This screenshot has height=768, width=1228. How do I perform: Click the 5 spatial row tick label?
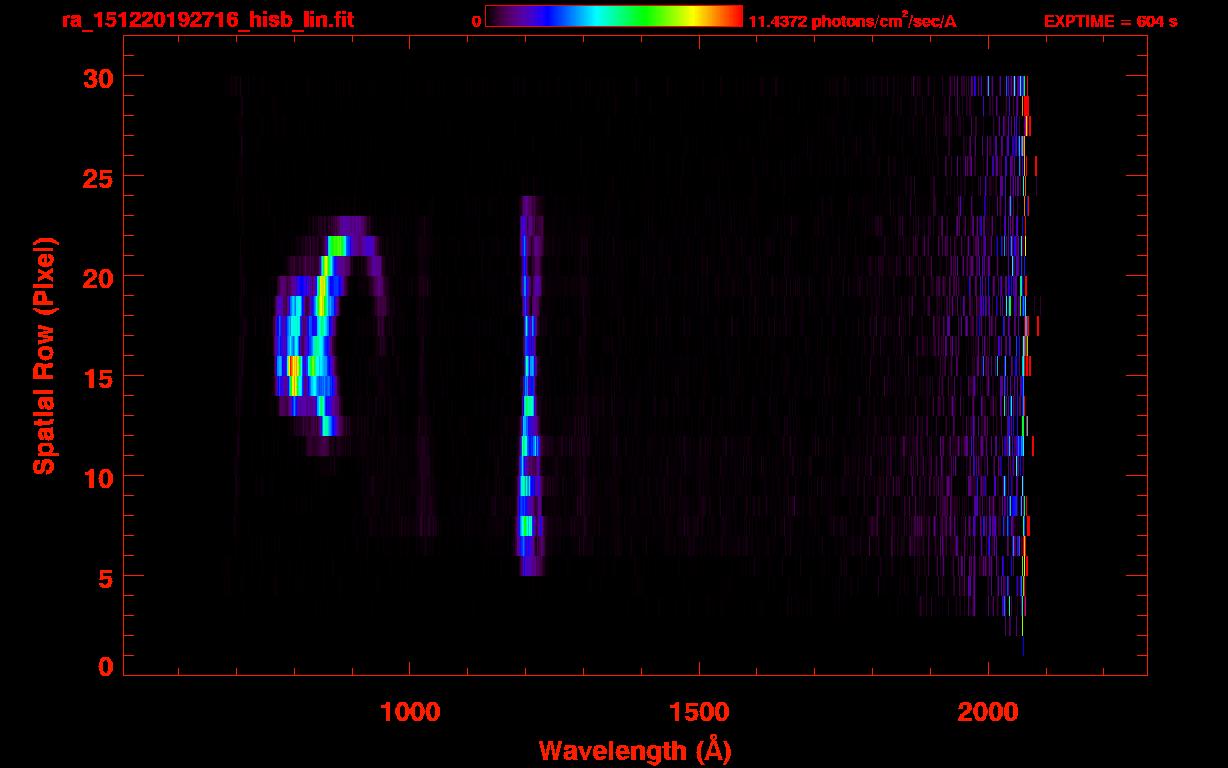pyautogui.click(x=107, y=577)
